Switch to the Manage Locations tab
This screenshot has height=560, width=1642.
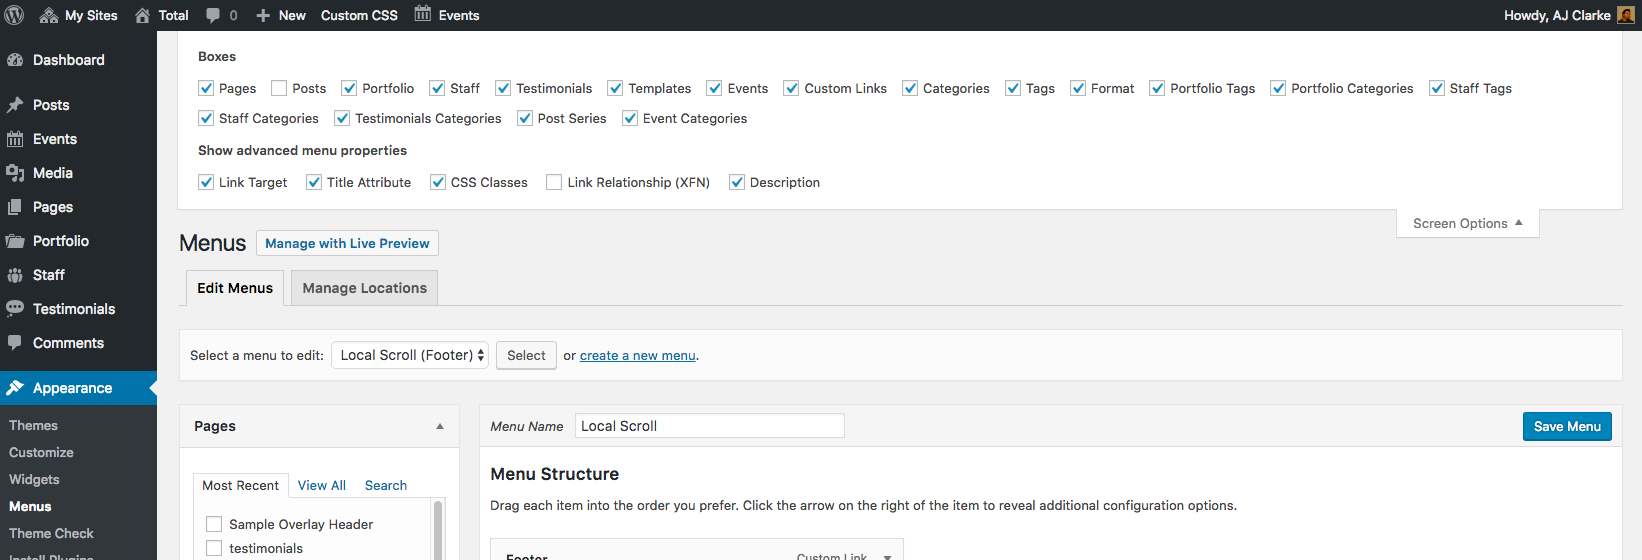tap(364, 288)
